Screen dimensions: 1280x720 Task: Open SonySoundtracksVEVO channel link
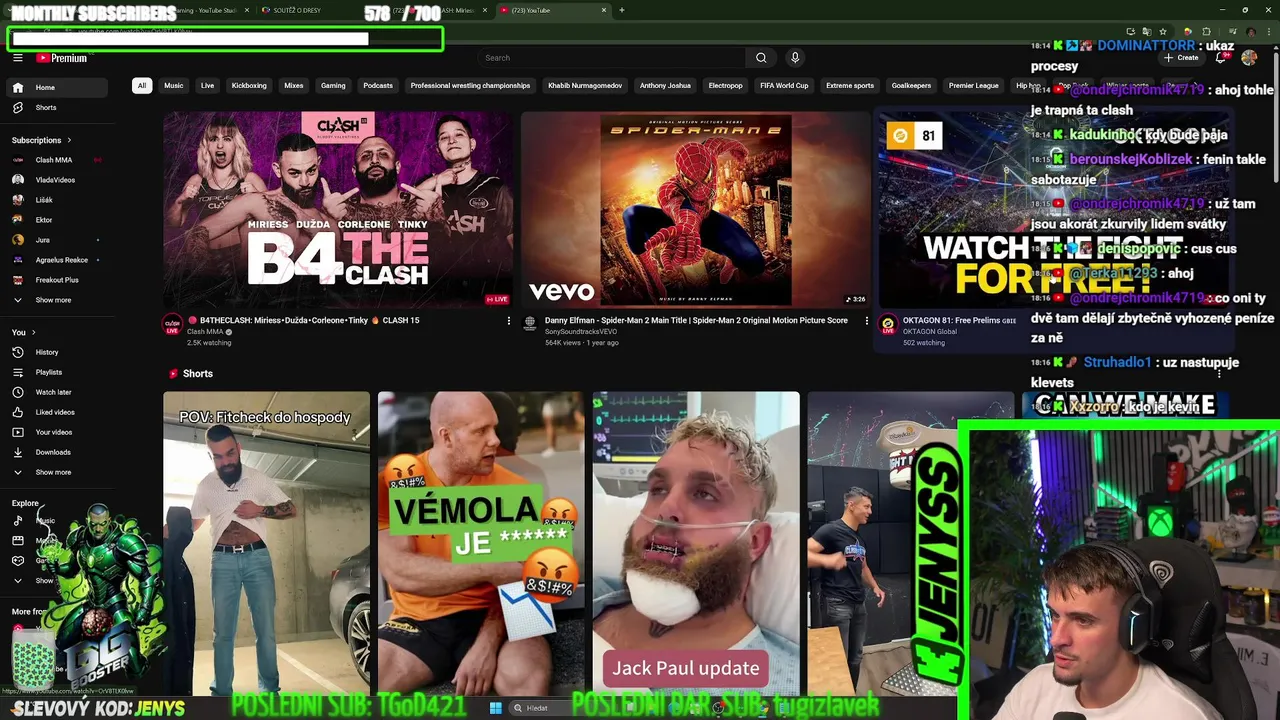pyautogui.click(x=581, y=332)
